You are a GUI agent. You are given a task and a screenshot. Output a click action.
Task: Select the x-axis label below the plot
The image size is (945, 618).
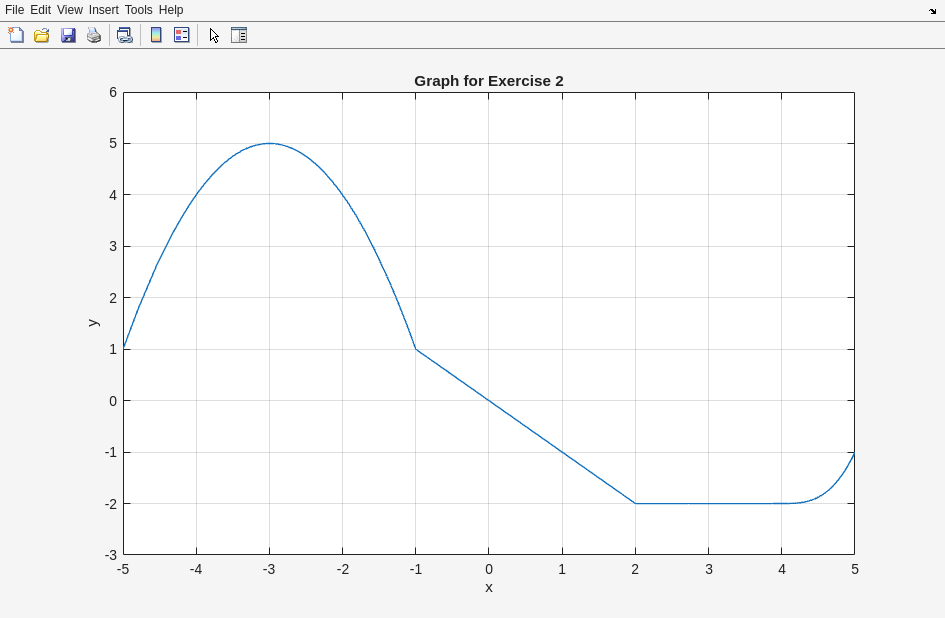coord(489,587)
